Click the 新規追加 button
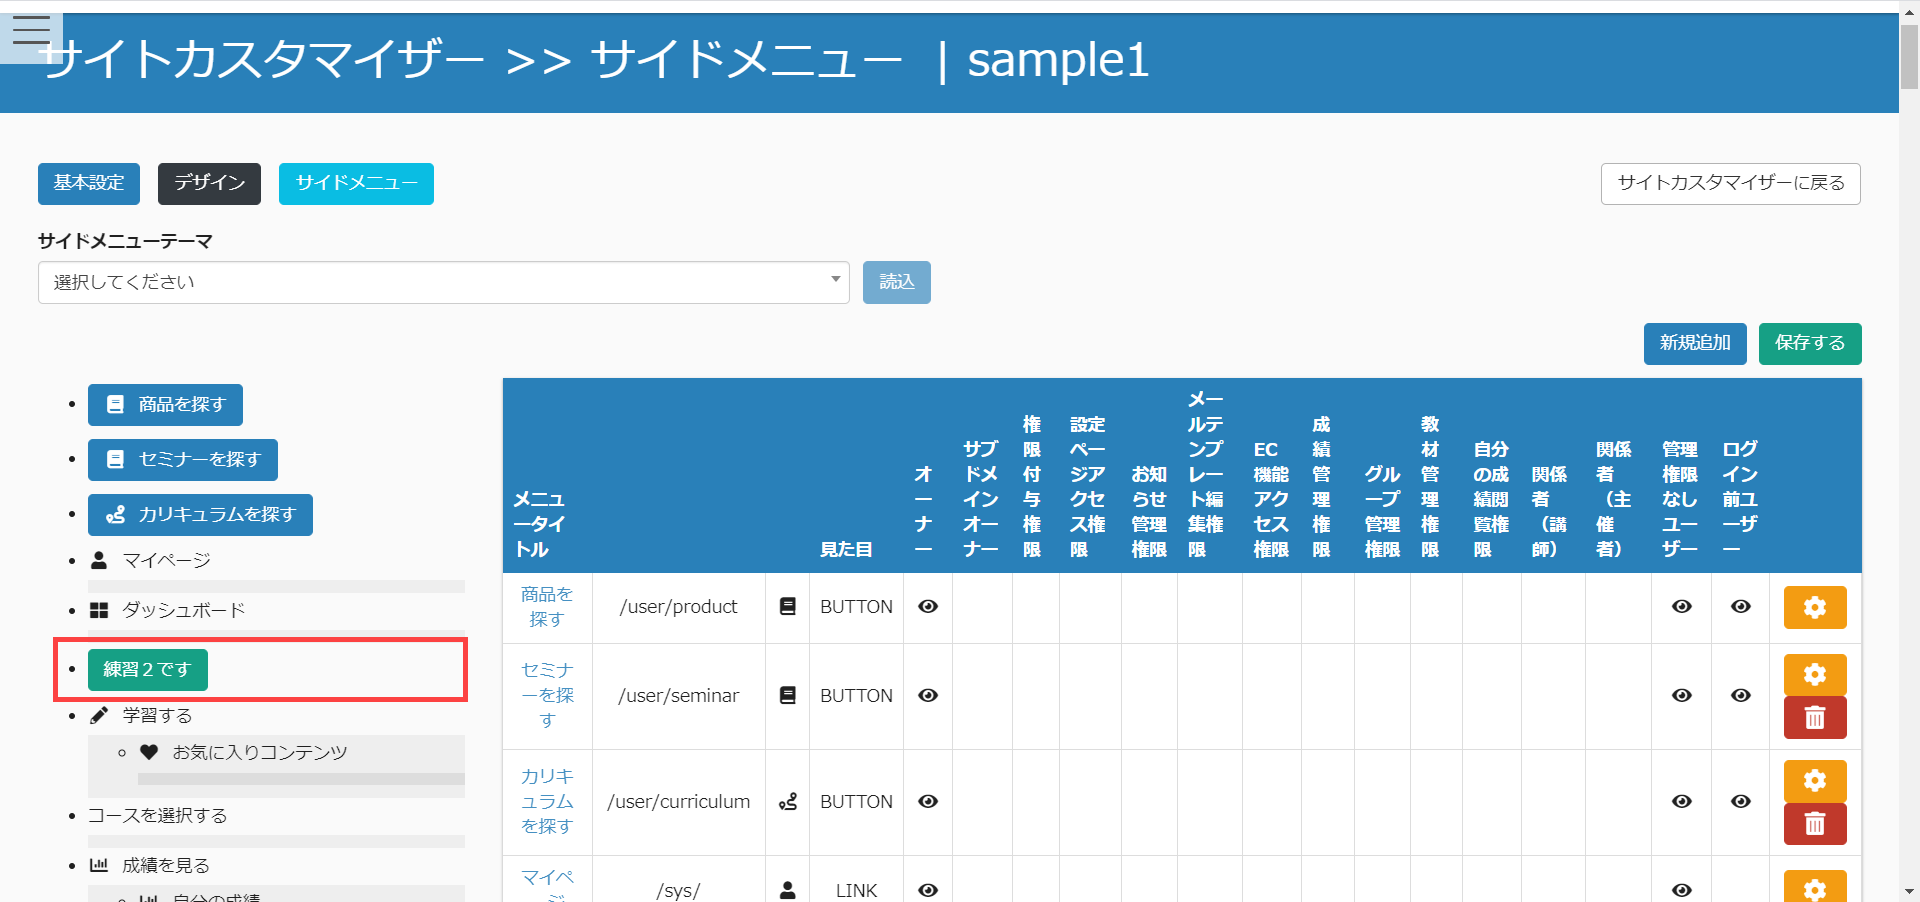Viewport: 1920px width, 902px height. coord(1694,344)
